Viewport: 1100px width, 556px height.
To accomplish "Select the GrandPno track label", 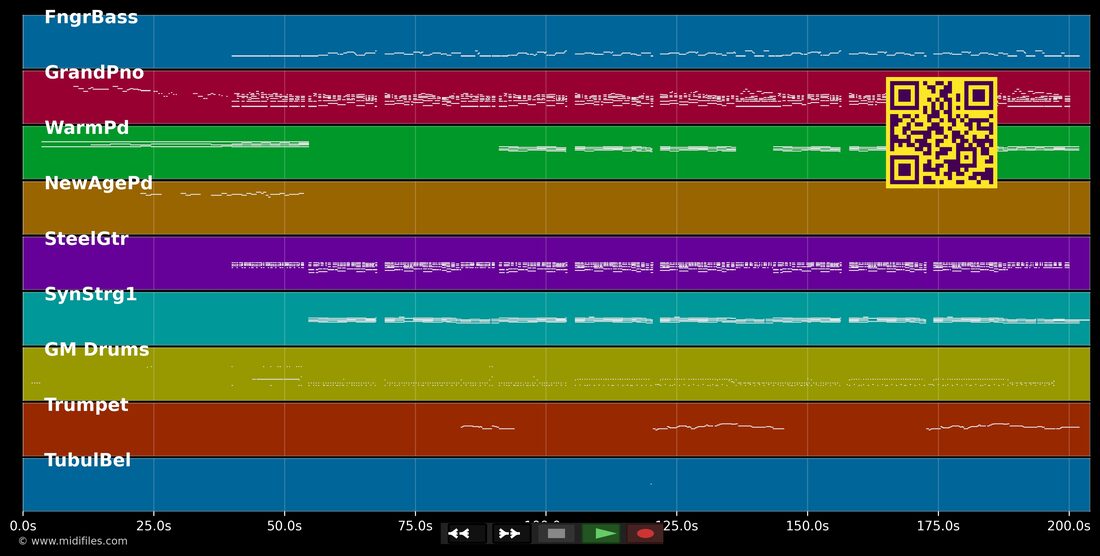I will coord(94,73).
